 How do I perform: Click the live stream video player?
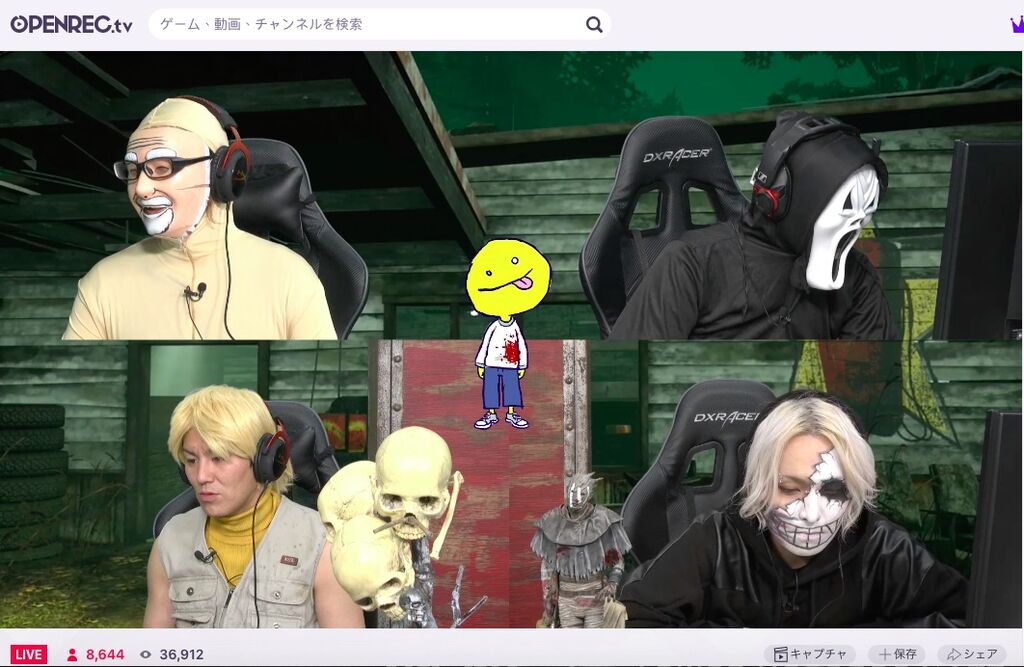tap(511, 340)
